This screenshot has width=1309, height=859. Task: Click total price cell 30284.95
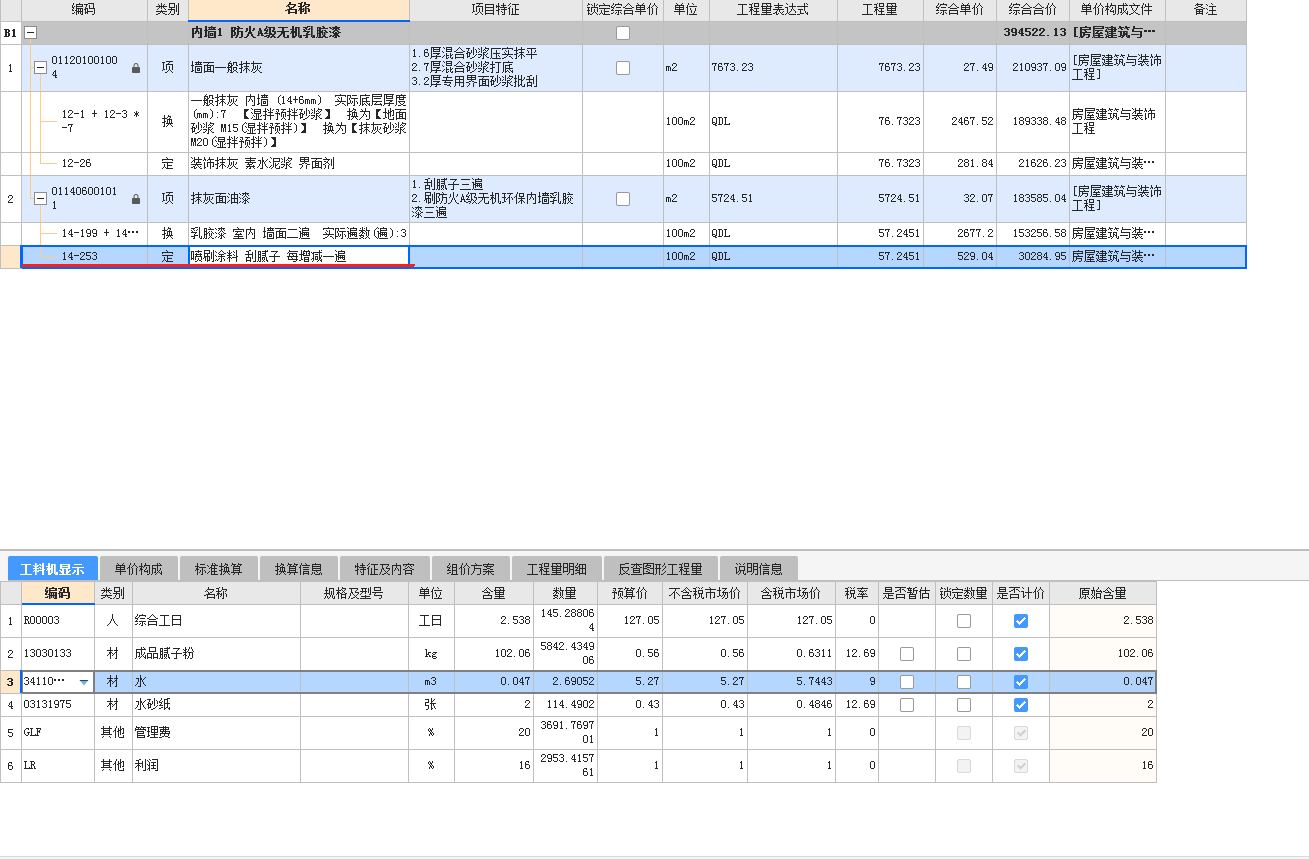point(1032,257)
